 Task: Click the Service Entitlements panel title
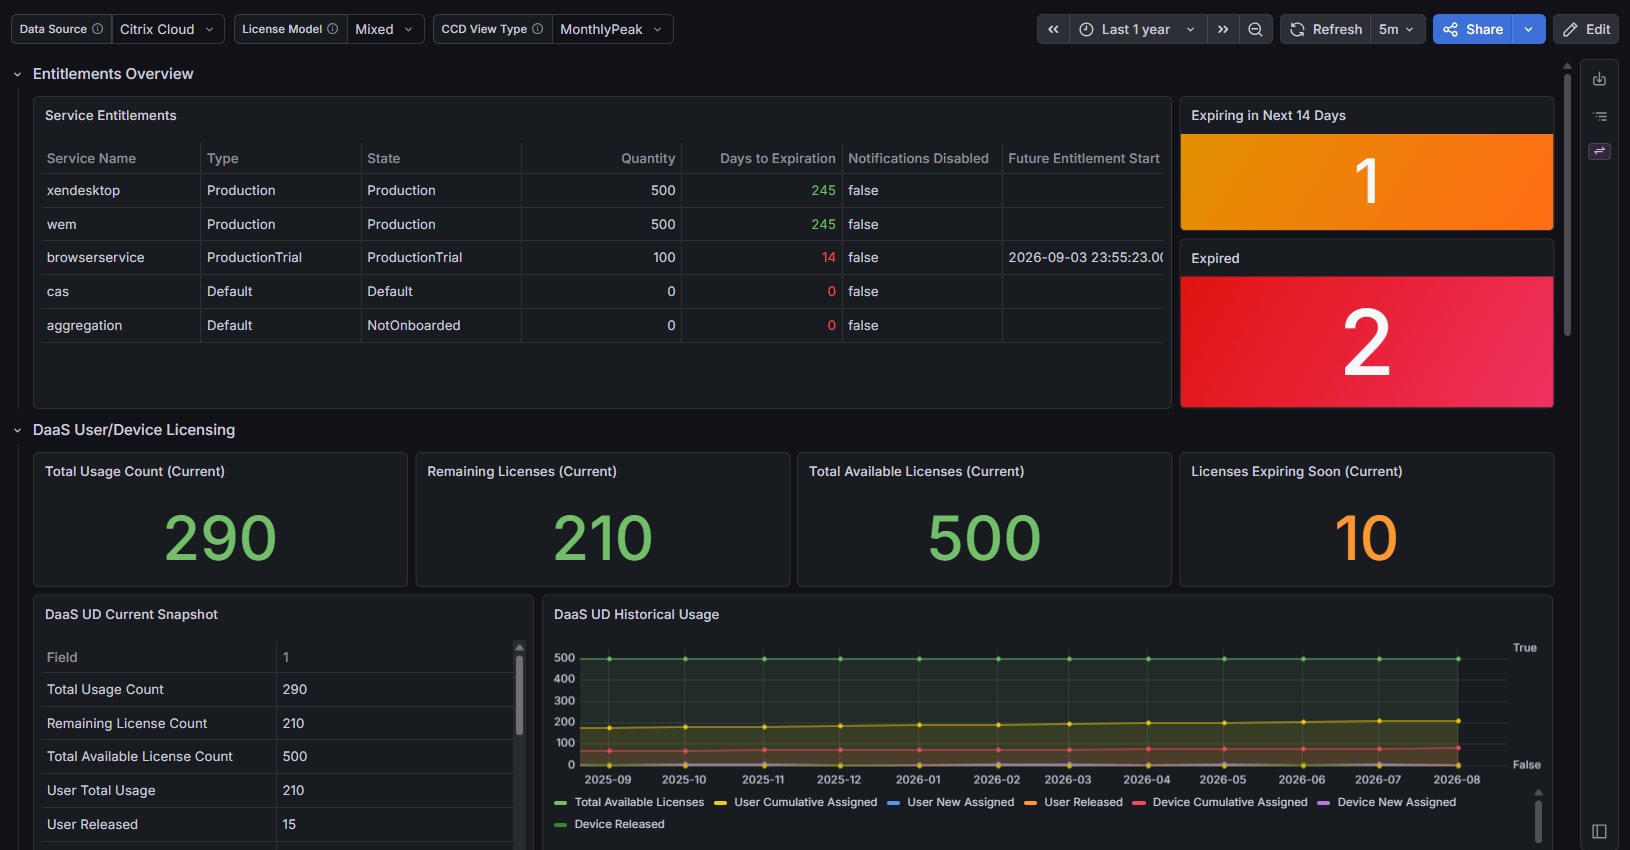click(110, 116)
